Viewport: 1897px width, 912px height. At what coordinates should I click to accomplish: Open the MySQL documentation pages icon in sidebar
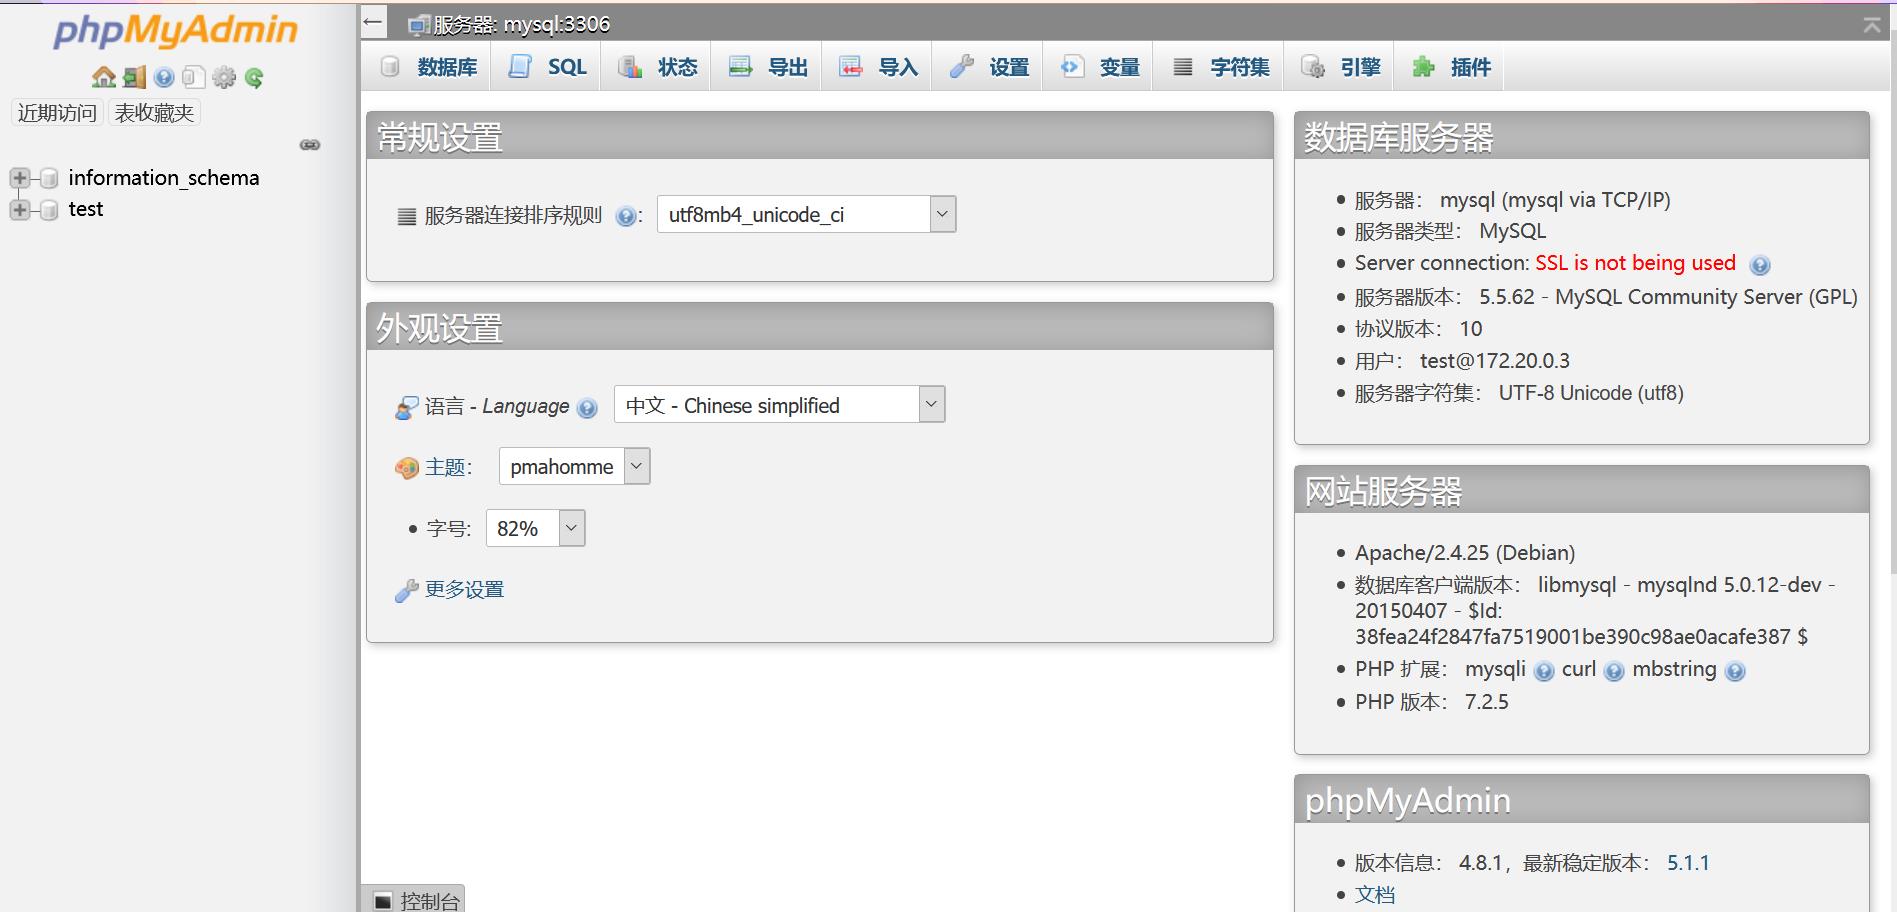click(x=194, y=77)
